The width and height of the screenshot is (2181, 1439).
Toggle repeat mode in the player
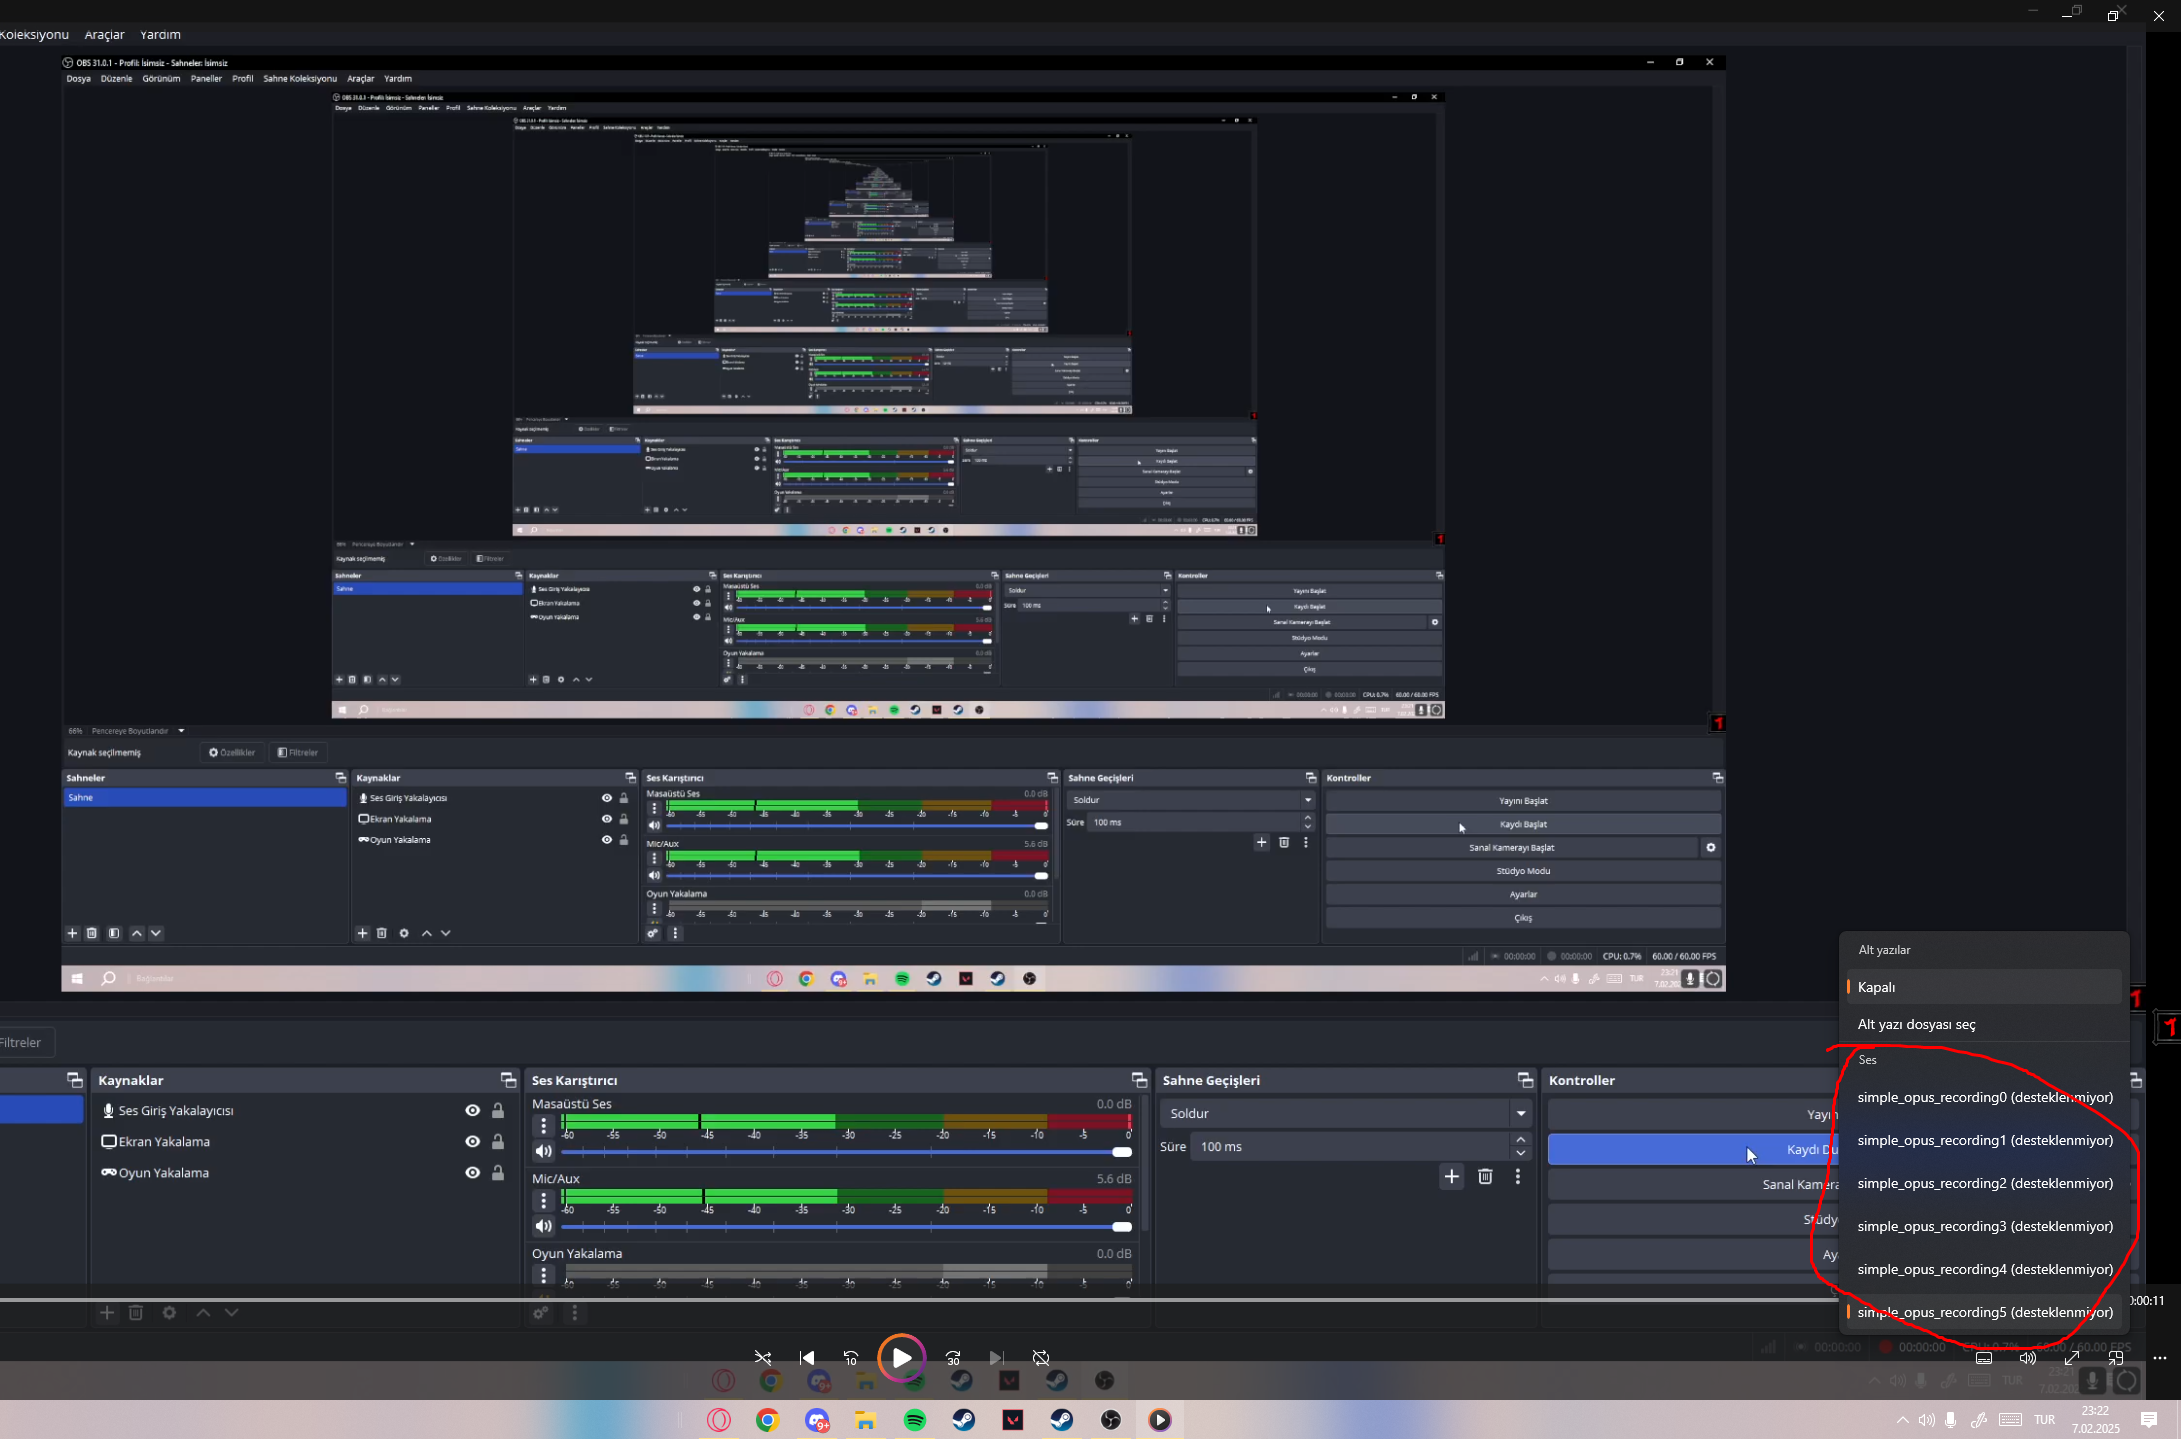(x=1041, y=1358)
